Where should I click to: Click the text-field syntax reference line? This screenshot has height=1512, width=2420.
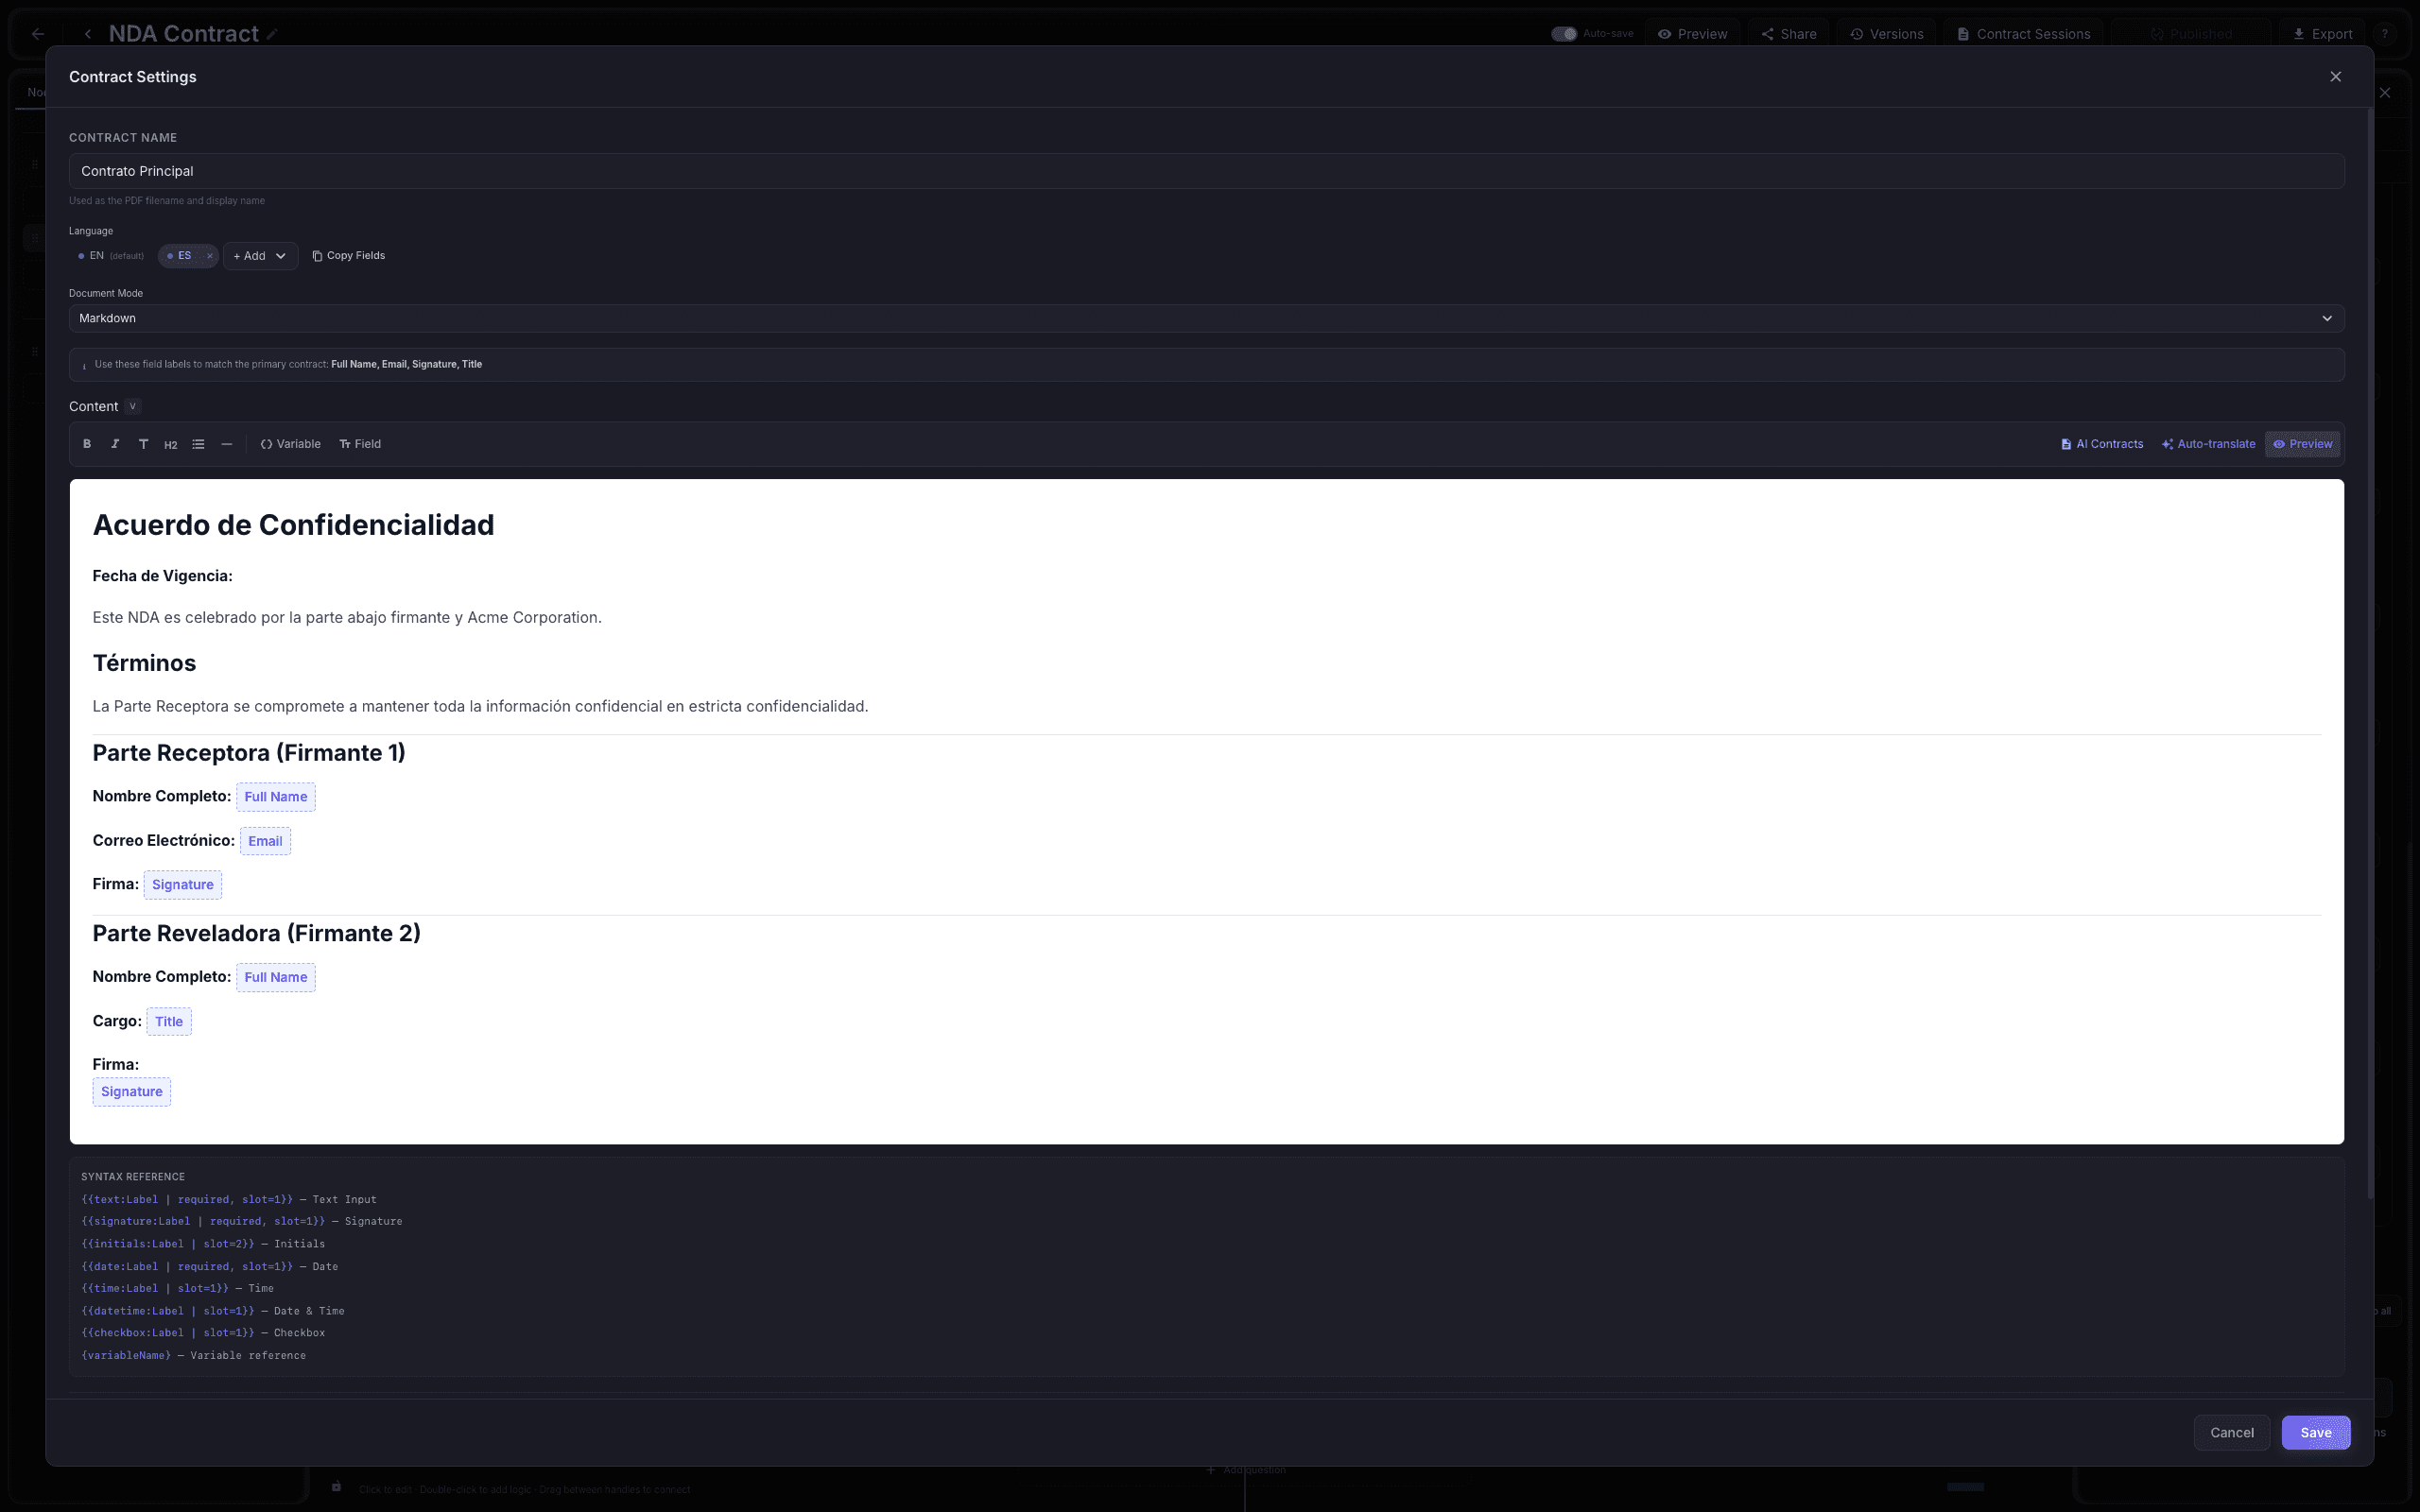pos(229,1199)
